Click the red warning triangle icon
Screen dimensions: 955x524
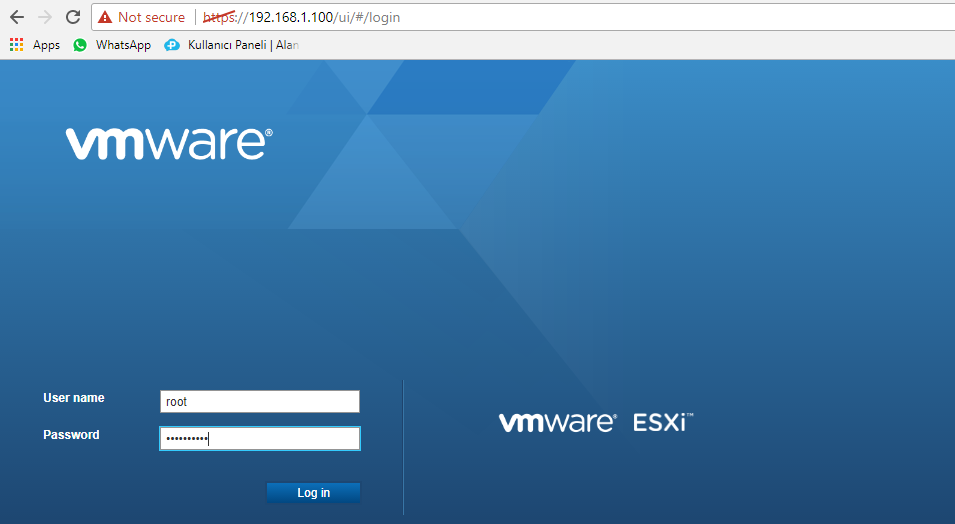click(x=105, y=17)
